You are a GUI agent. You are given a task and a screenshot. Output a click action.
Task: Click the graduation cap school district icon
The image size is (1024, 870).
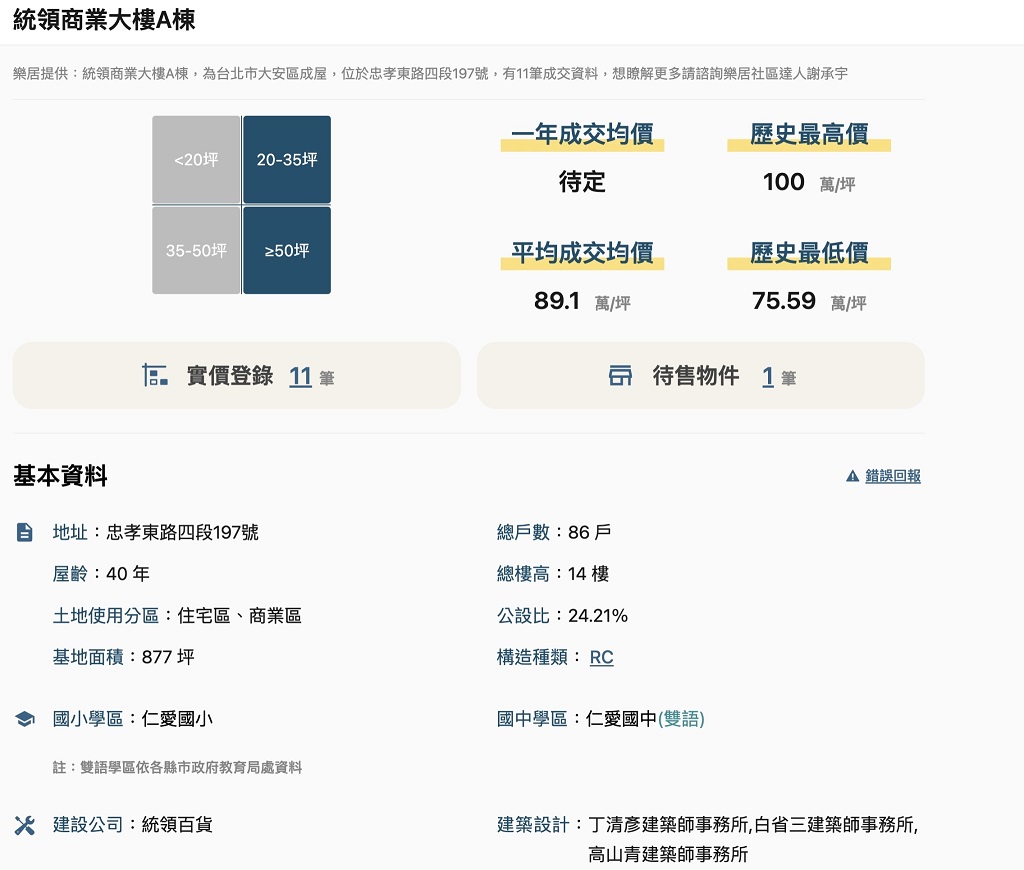[x=25, y=719]
